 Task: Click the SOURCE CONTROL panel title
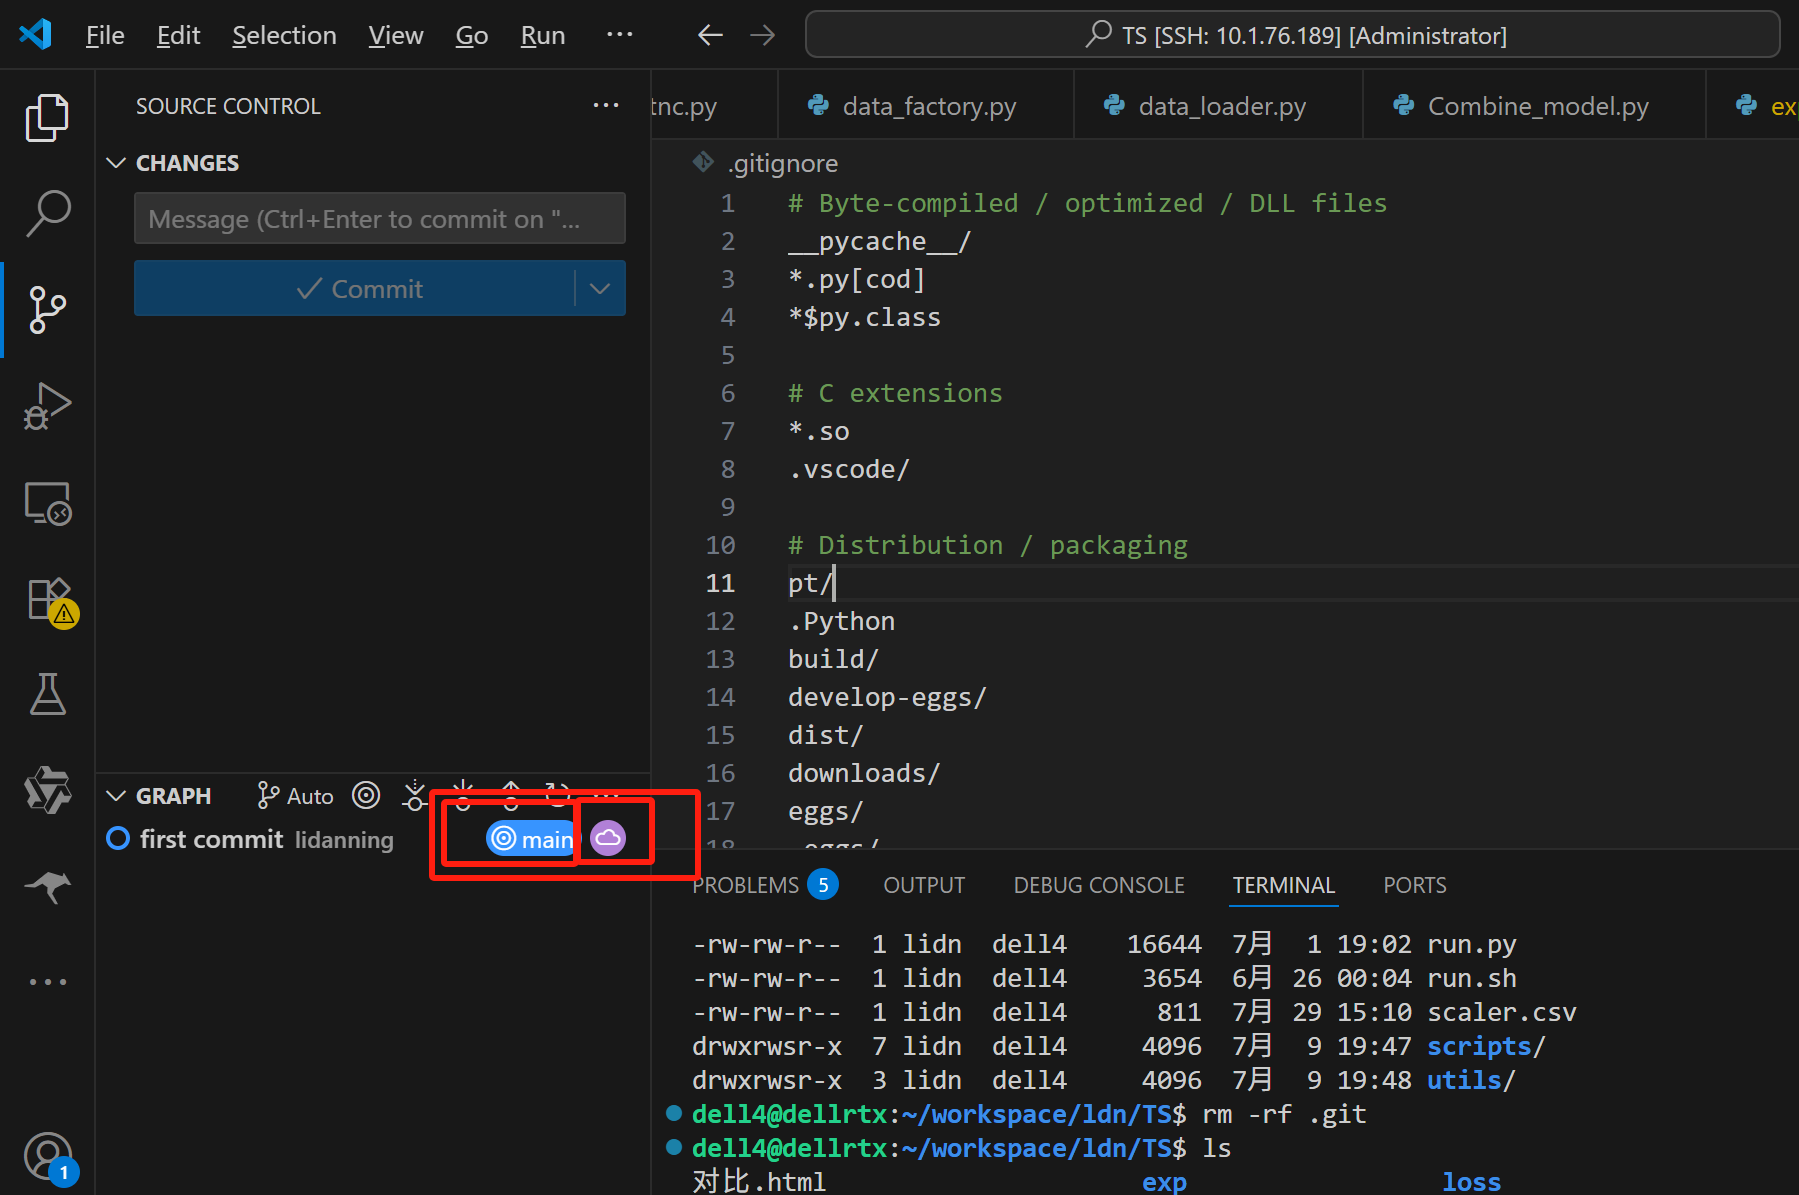click(228, 106)
